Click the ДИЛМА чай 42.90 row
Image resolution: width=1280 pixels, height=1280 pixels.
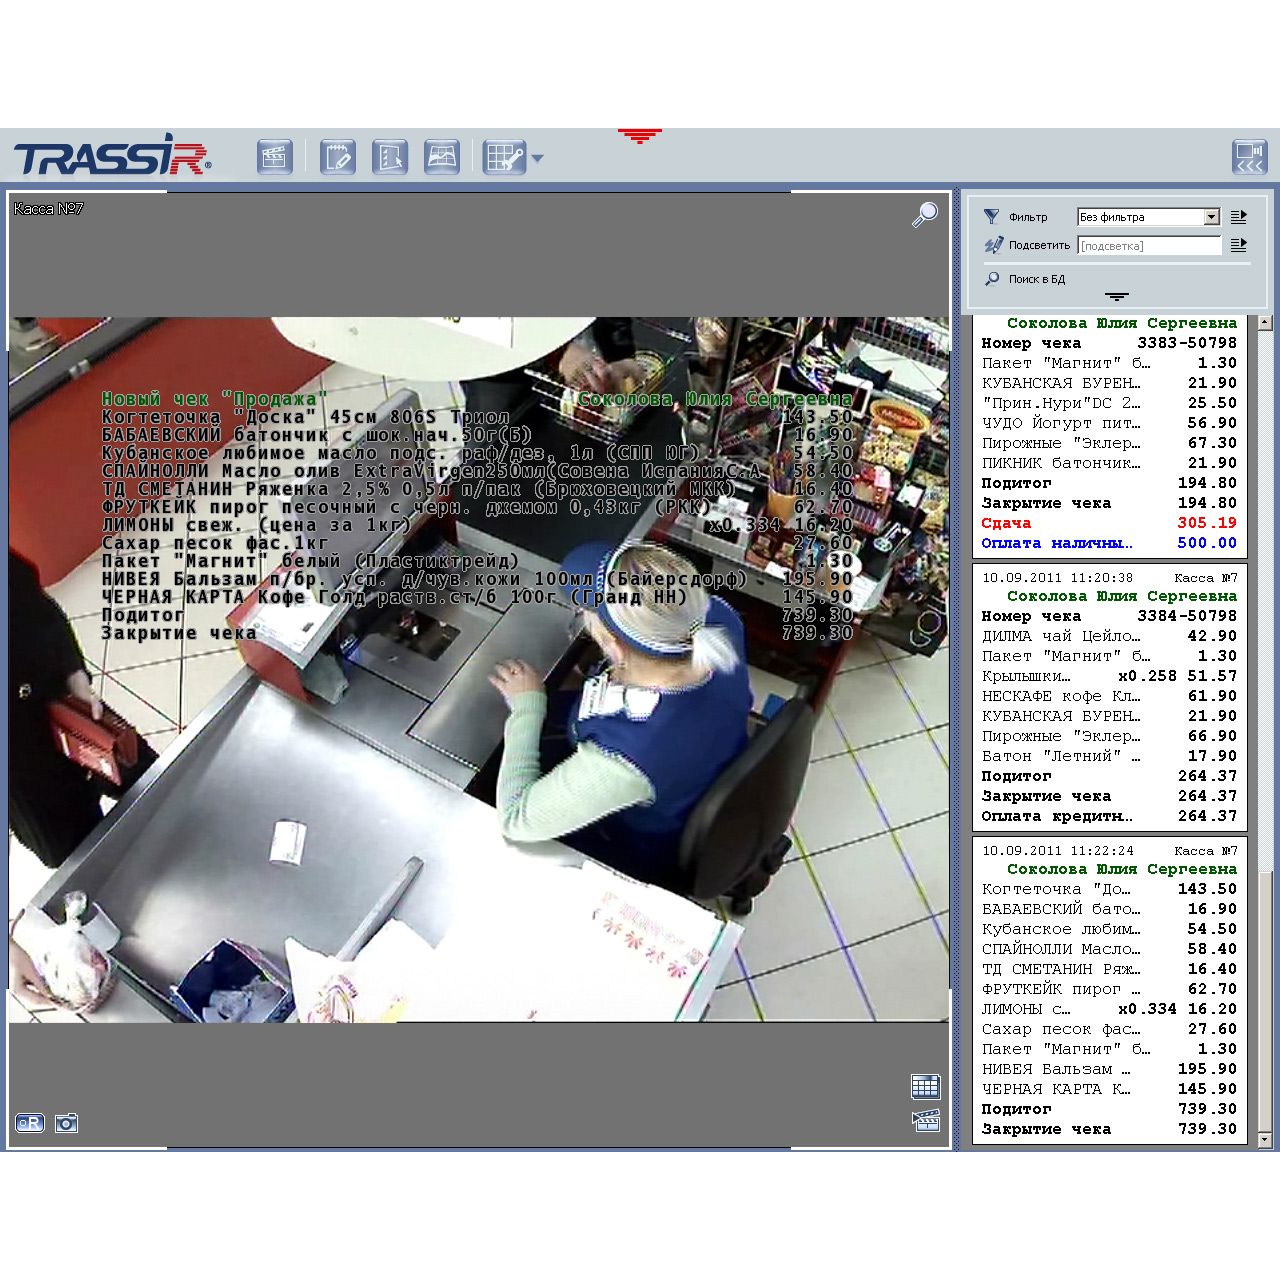(x=1109, y=636)
